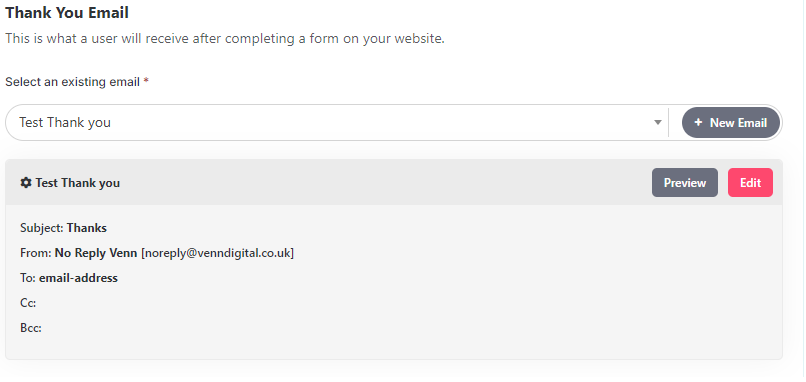This screenshot has height=382, width=806.
Task: Click the grey header bar of email card
Action: pyautogui.click(x=394, y=183)
